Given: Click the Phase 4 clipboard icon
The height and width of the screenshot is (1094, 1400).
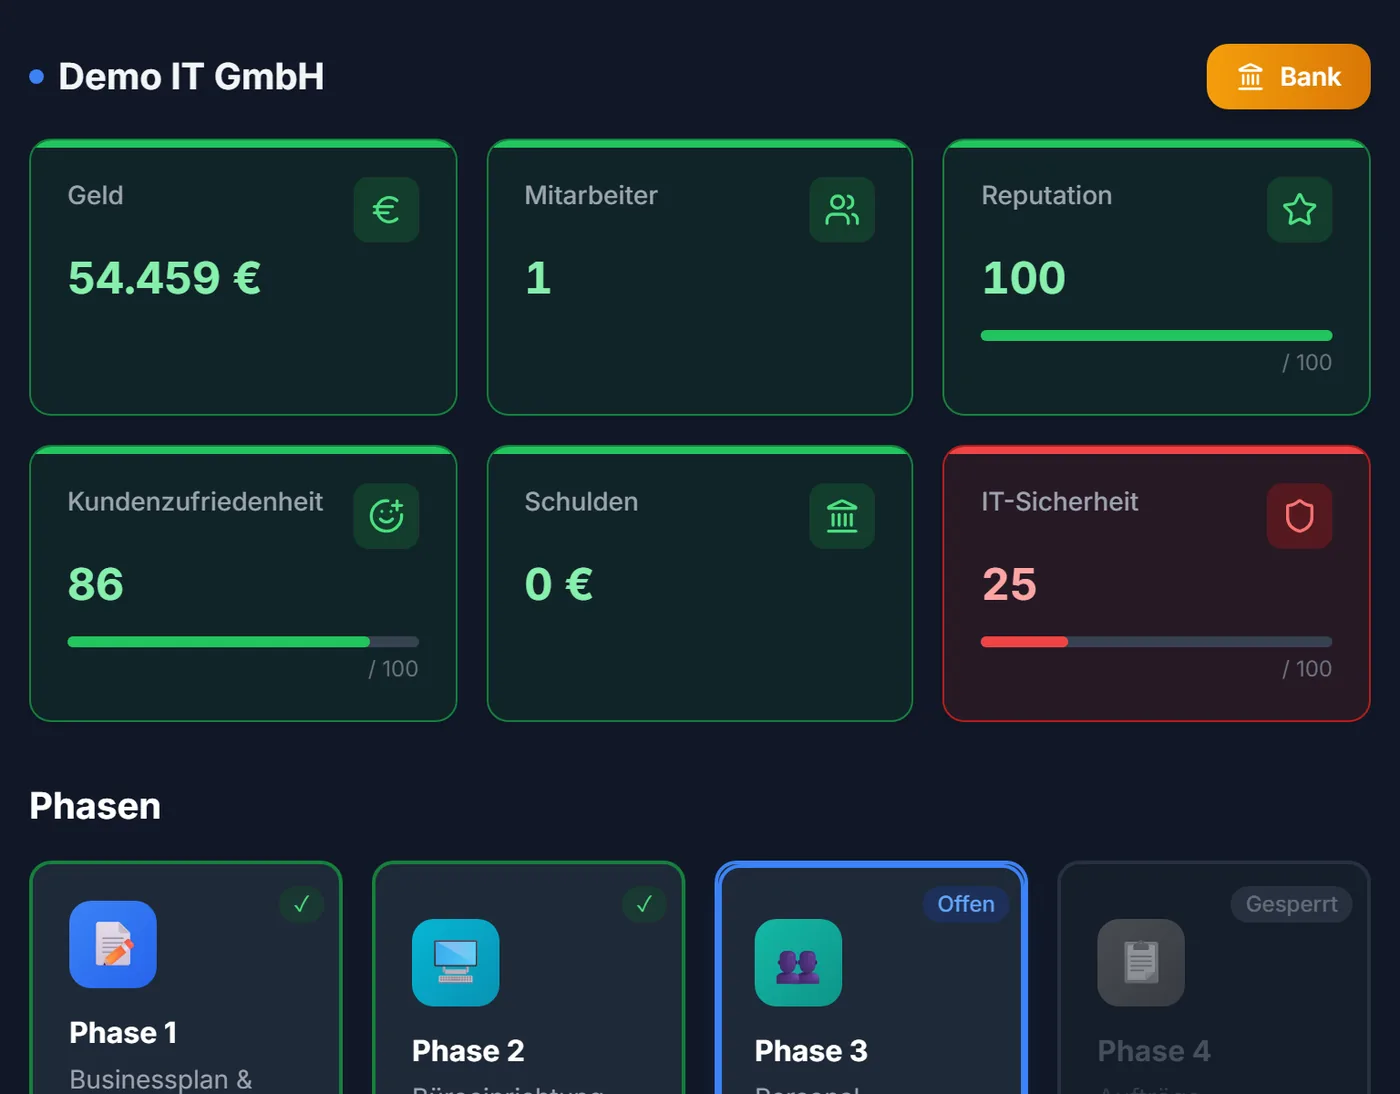Looking at the screenshot, I should 1141,962.
